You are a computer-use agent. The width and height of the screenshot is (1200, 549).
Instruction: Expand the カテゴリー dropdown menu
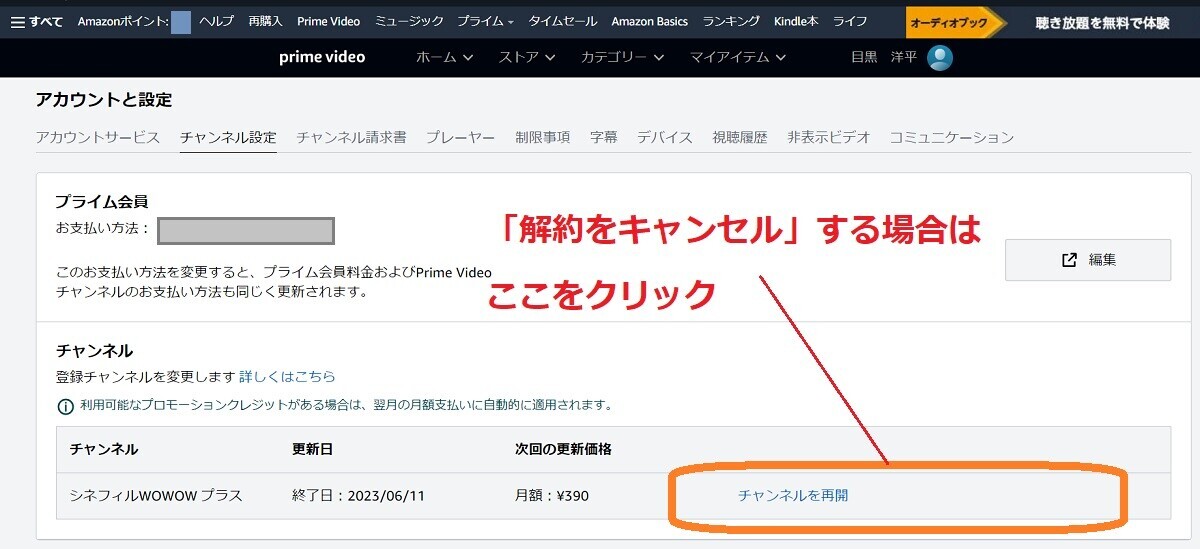click(x=622, y=58)
